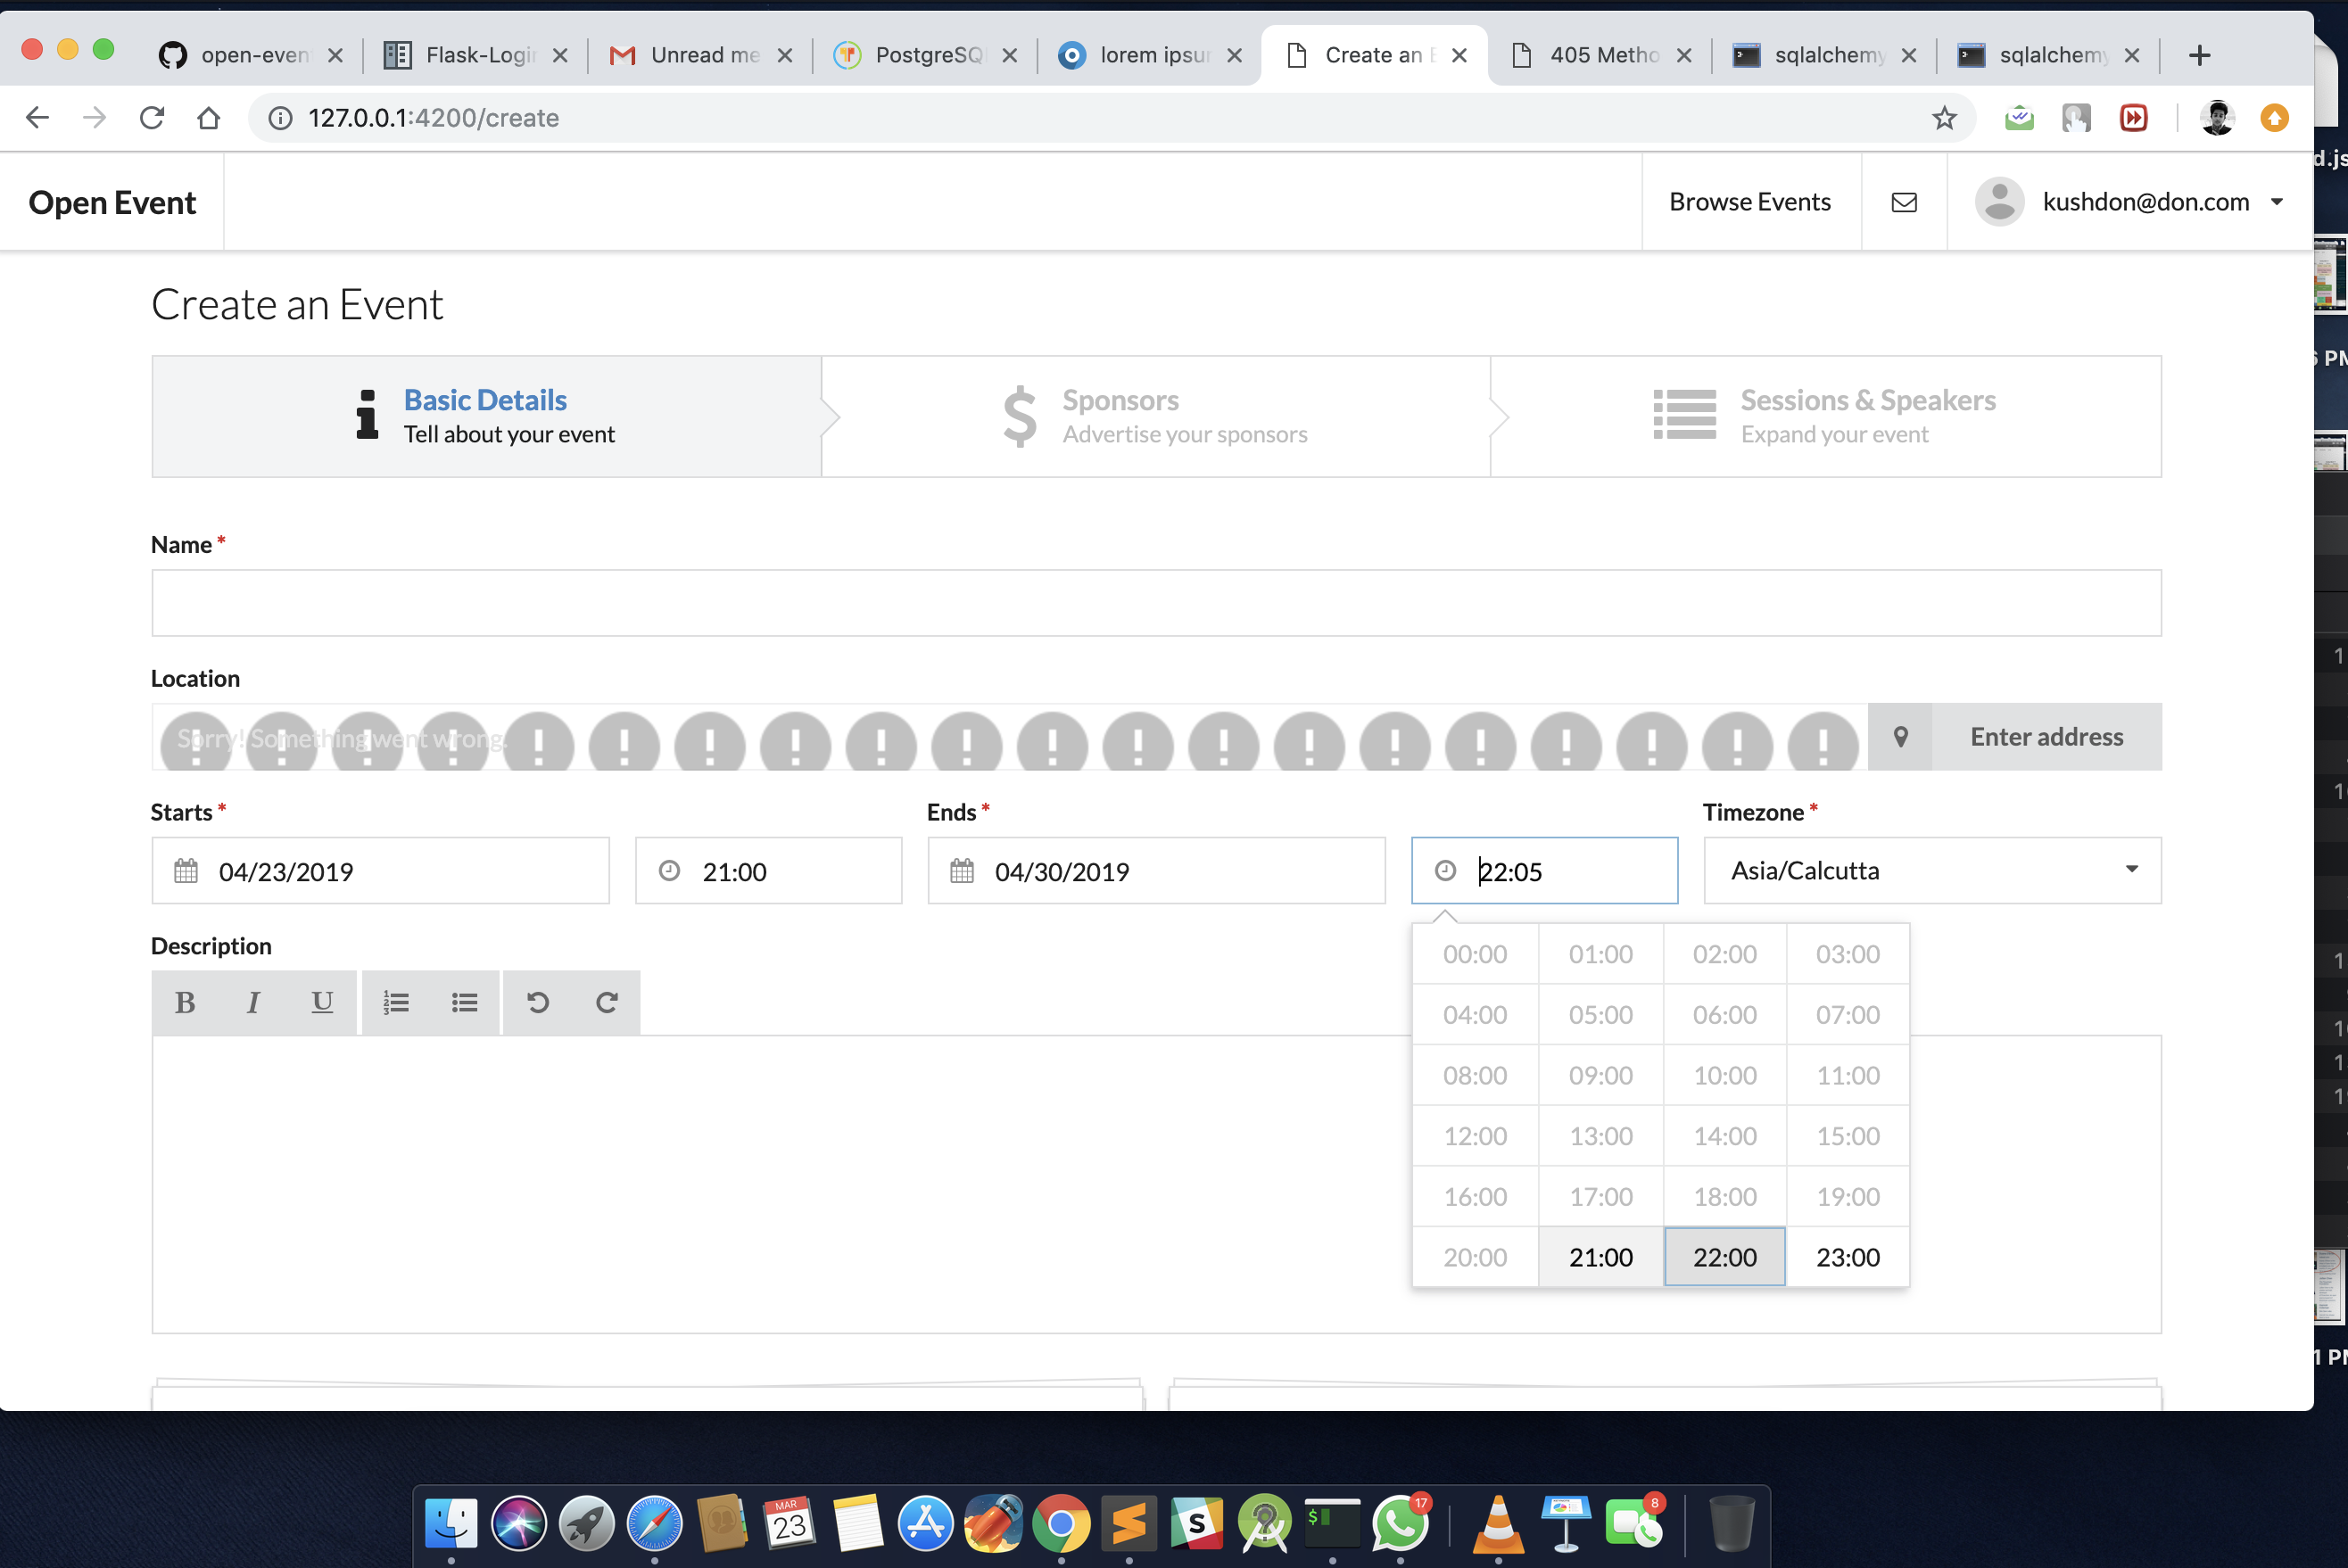The image size is (2348, 1568).
Task: Click the redo icon in editor toolbar
Action: point(606,1002)
